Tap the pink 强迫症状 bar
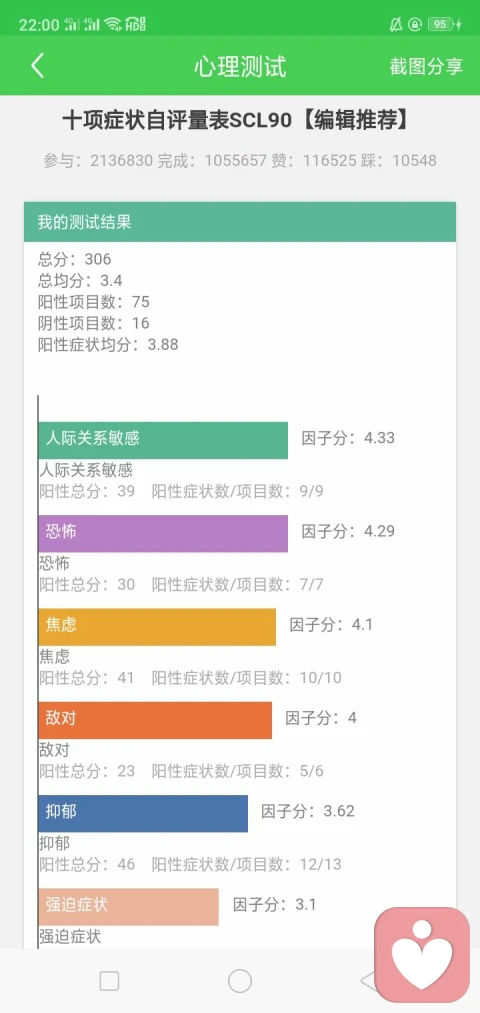The image size is (480, 1013). tap(129, 906)
